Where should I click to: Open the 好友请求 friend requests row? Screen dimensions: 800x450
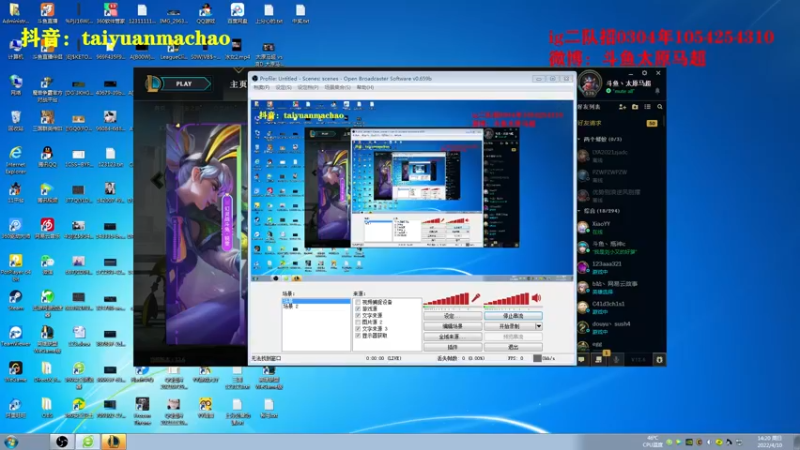tap(619, 123)
